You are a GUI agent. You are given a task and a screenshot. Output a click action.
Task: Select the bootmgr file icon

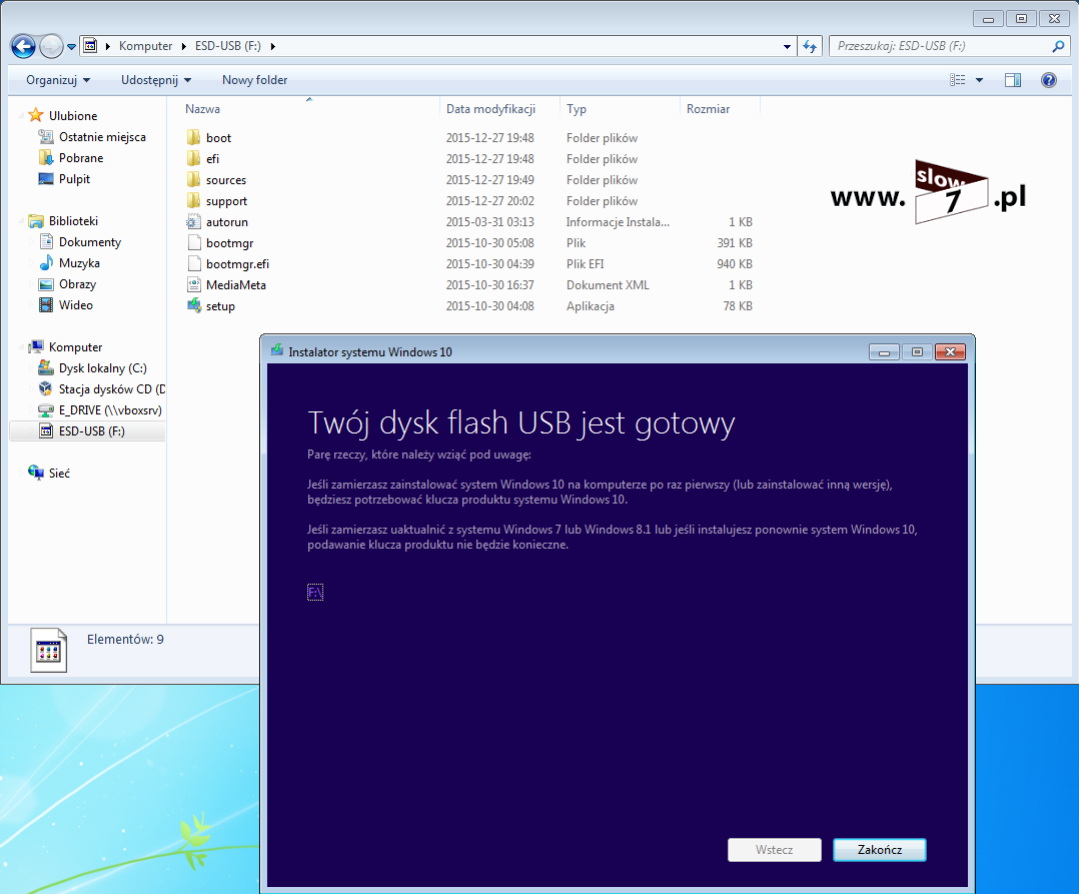tap(193, 243)
